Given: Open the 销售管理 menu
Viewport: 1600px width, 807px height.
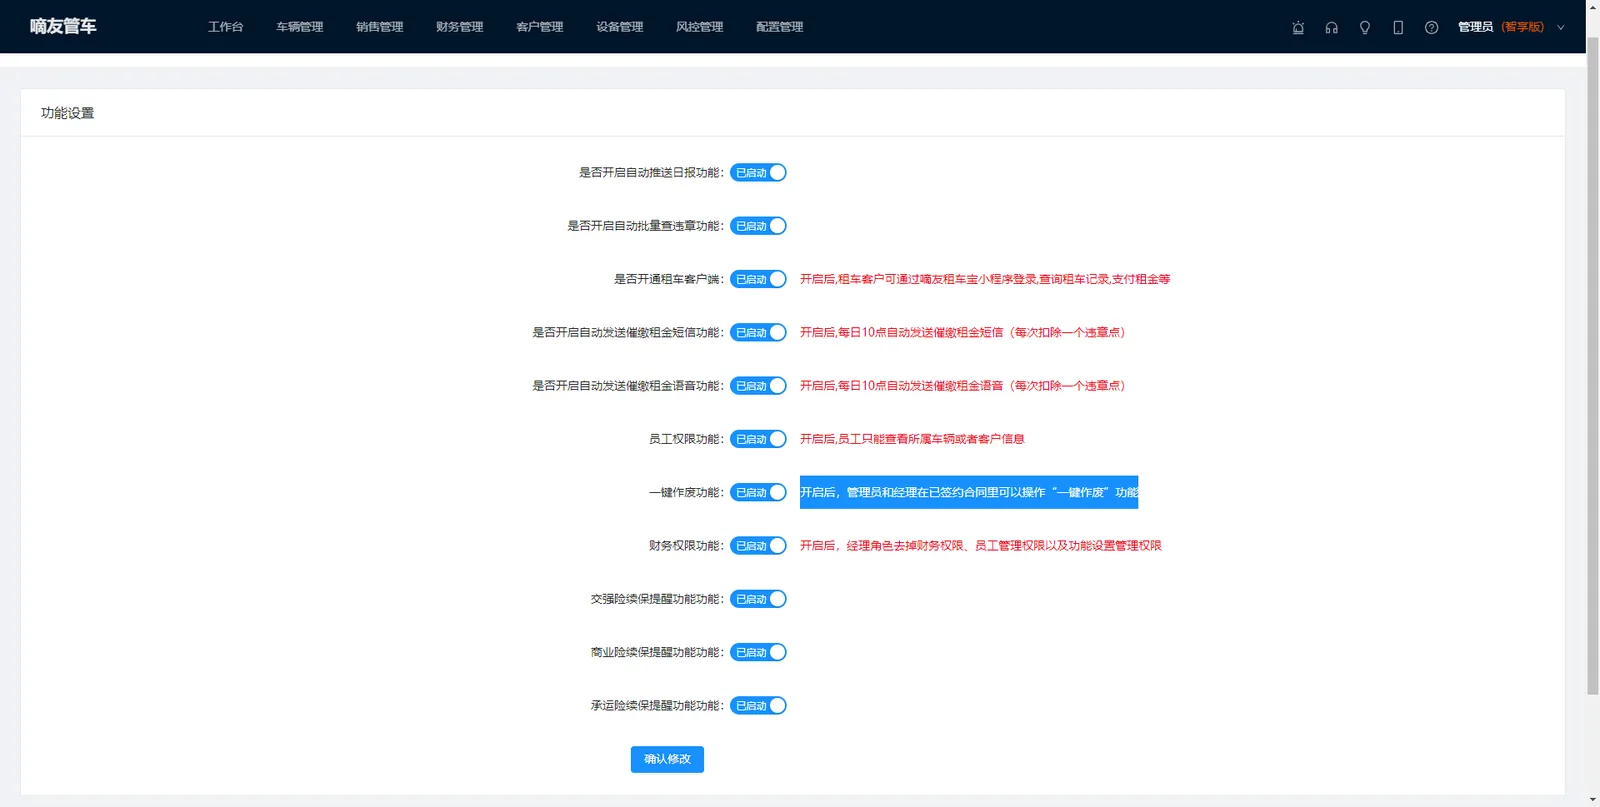Looking at the screenshot, I should [379, 27].
